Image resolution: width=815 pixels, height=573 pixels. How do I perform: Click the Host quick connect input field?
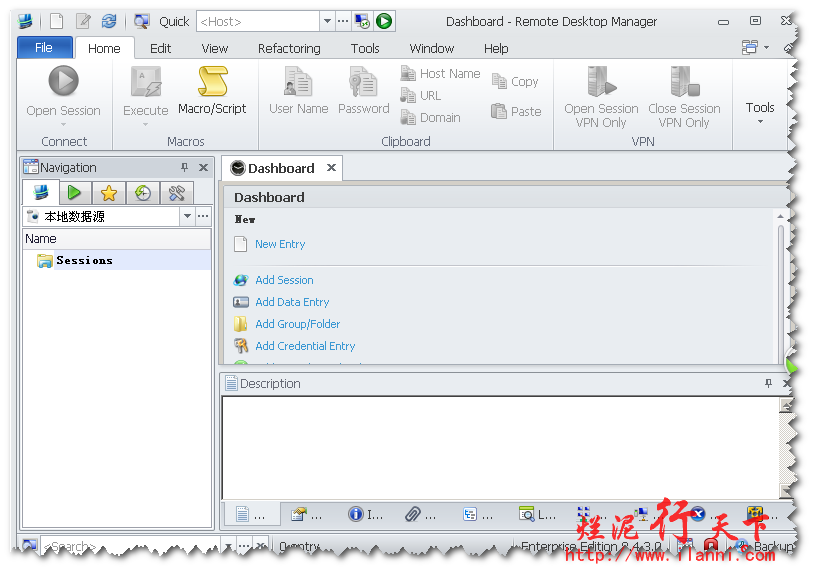point(258,22)
